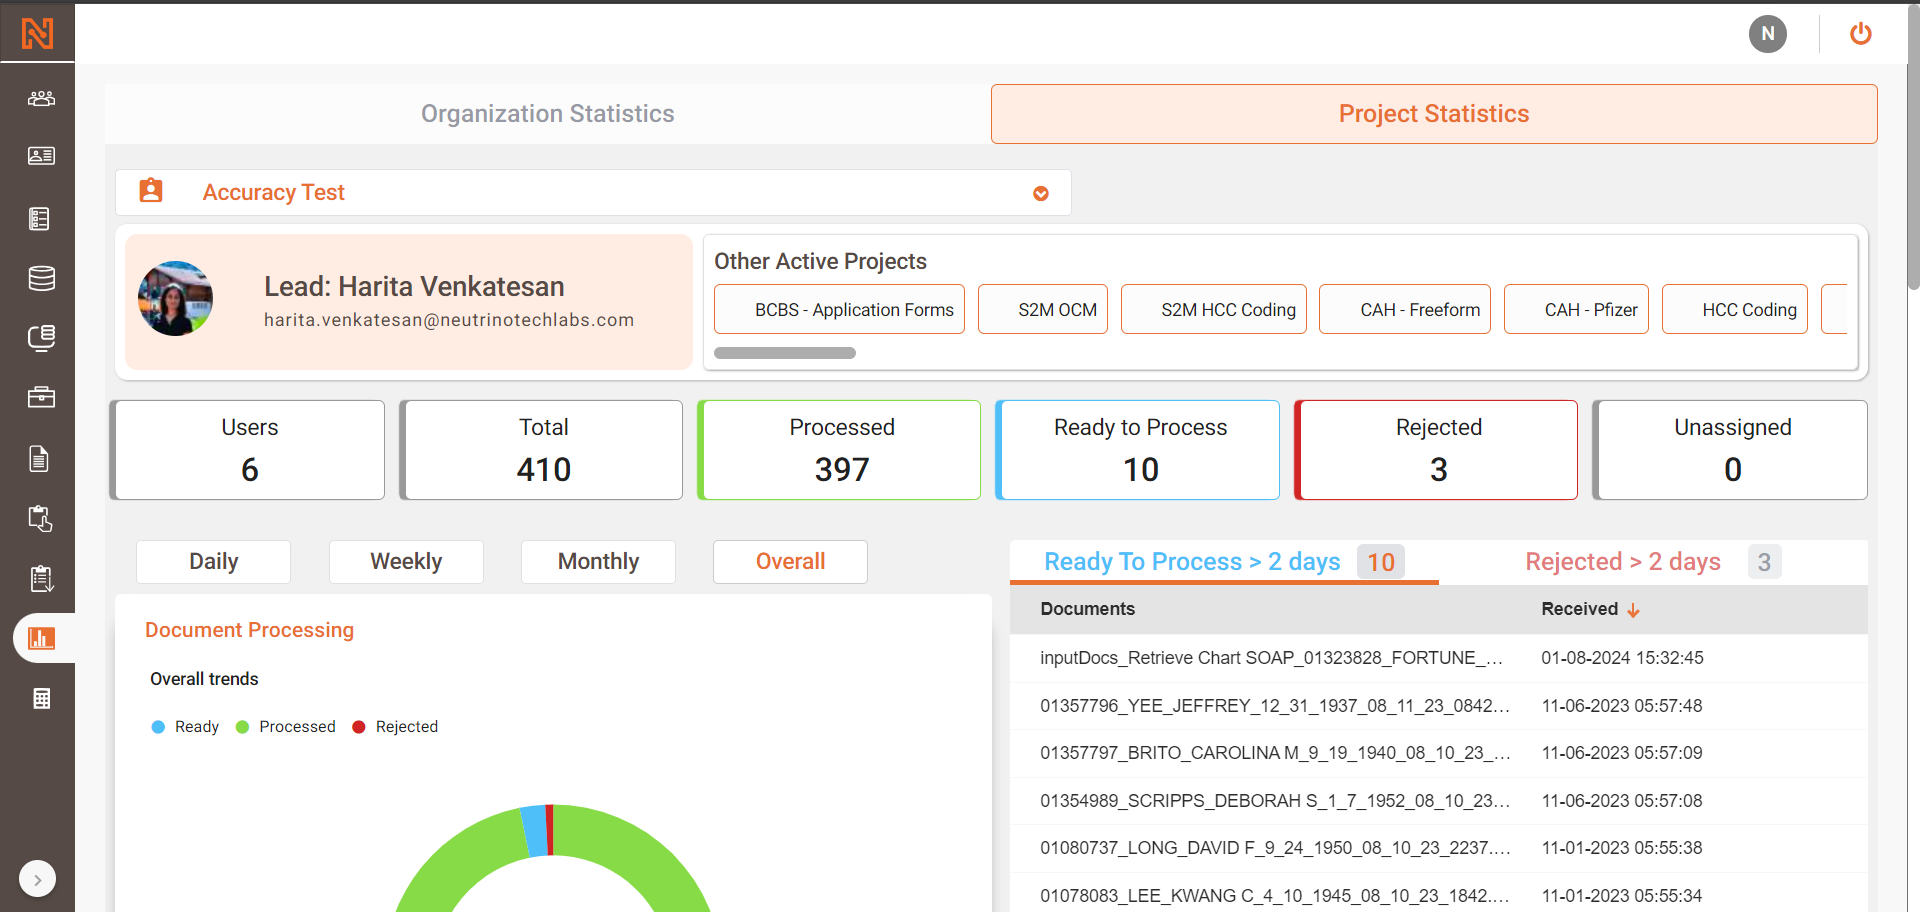Click the Total 410 card
This screenshot has height=912, width=1920.
541,450
